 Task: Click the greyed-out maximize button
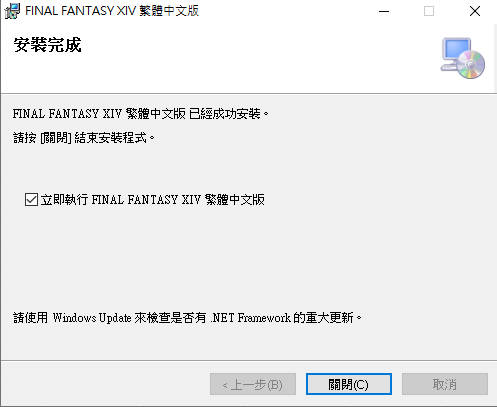click(x=429, y=11)
